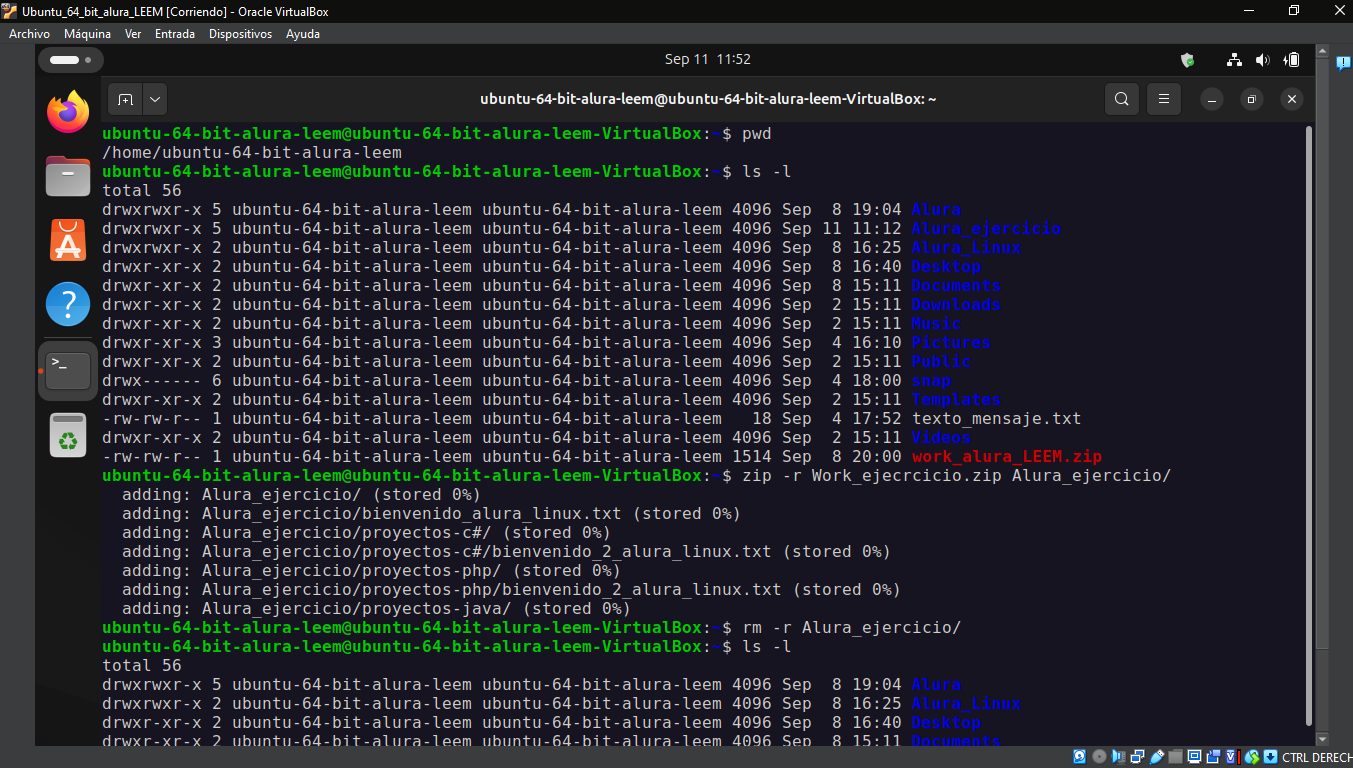Open the terminal hamburger menu

tap(1164, 99)
